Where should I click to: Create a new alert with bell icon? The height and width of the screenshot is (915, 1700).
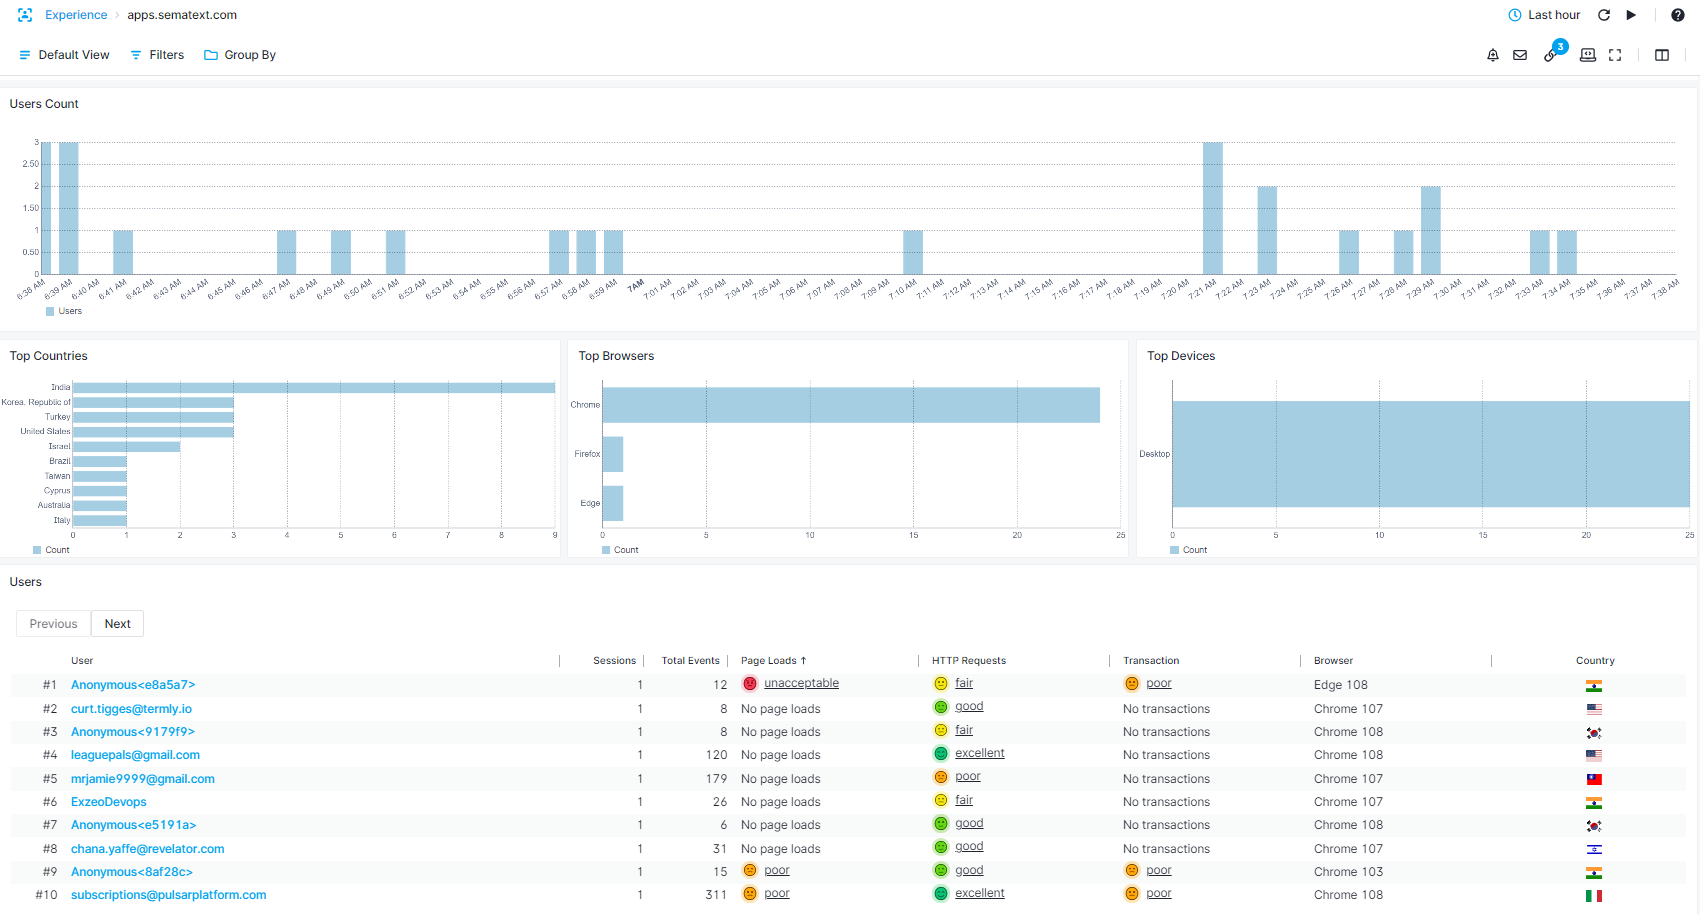[1493, 55]
